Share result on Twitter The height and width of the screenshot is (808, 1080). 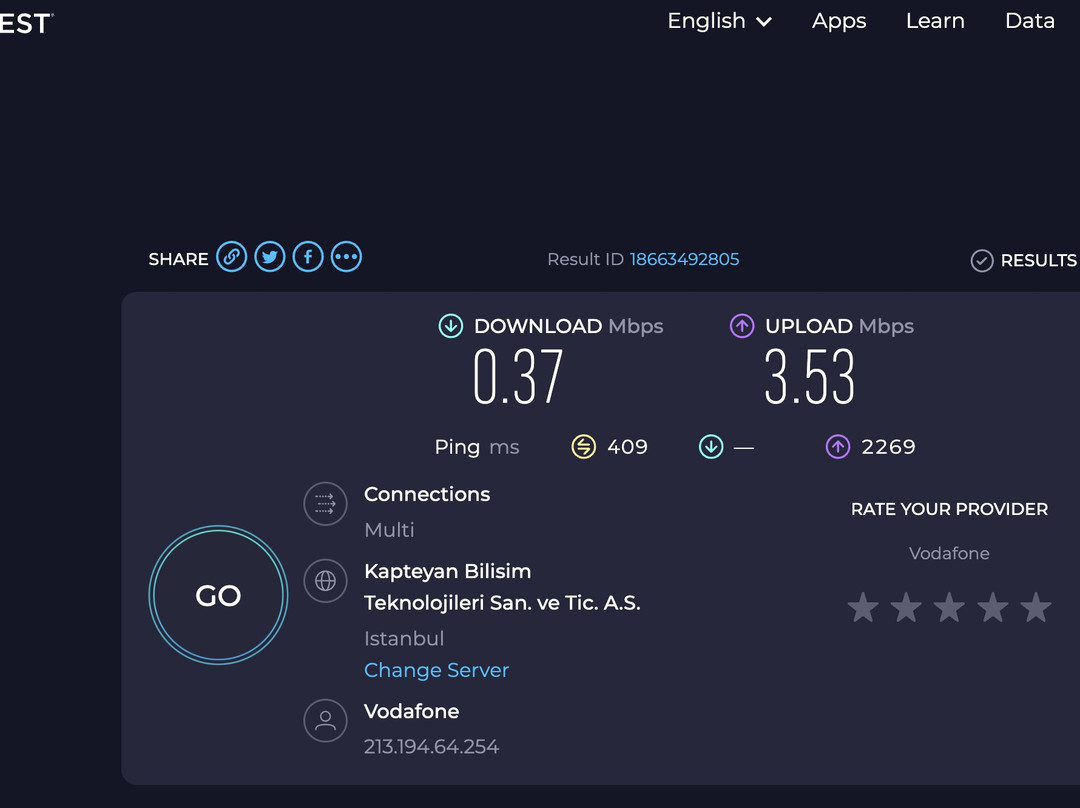(x=269, y=257)
